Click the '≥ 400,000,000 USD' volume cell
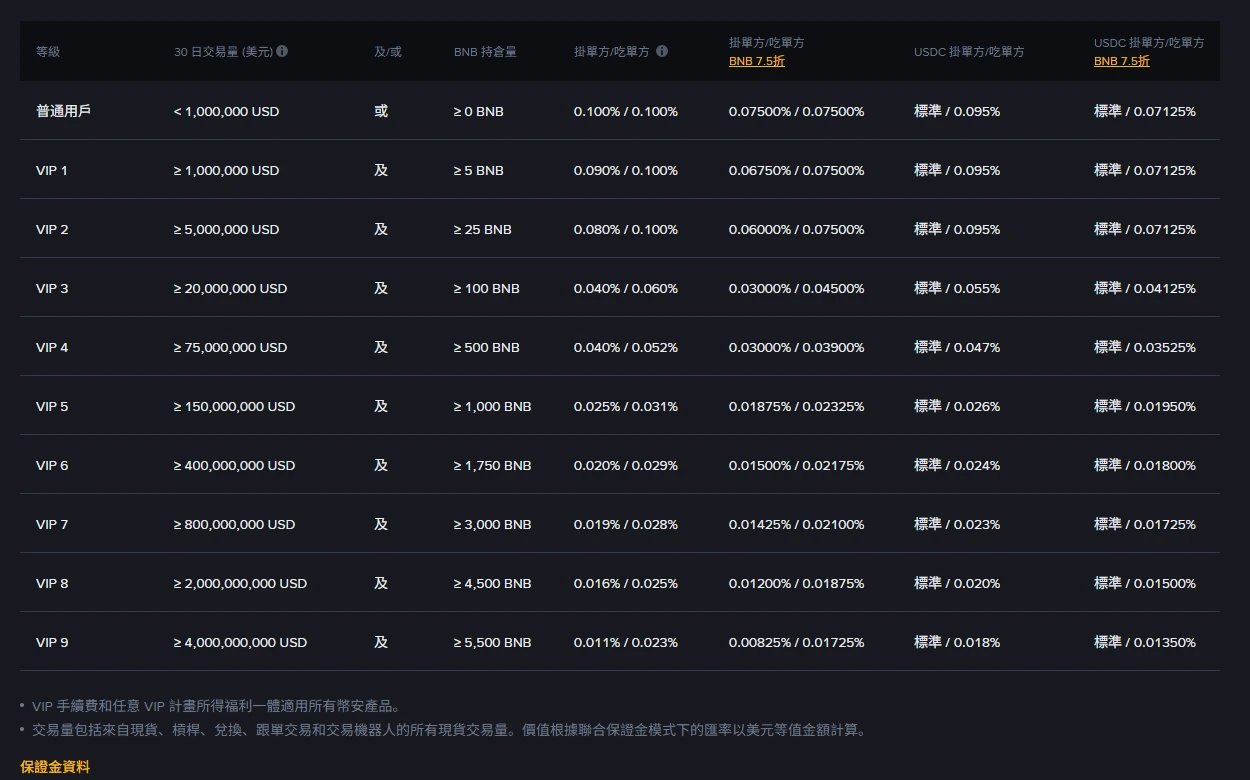This screenshot has width=1250, height=780. (234, 465)
